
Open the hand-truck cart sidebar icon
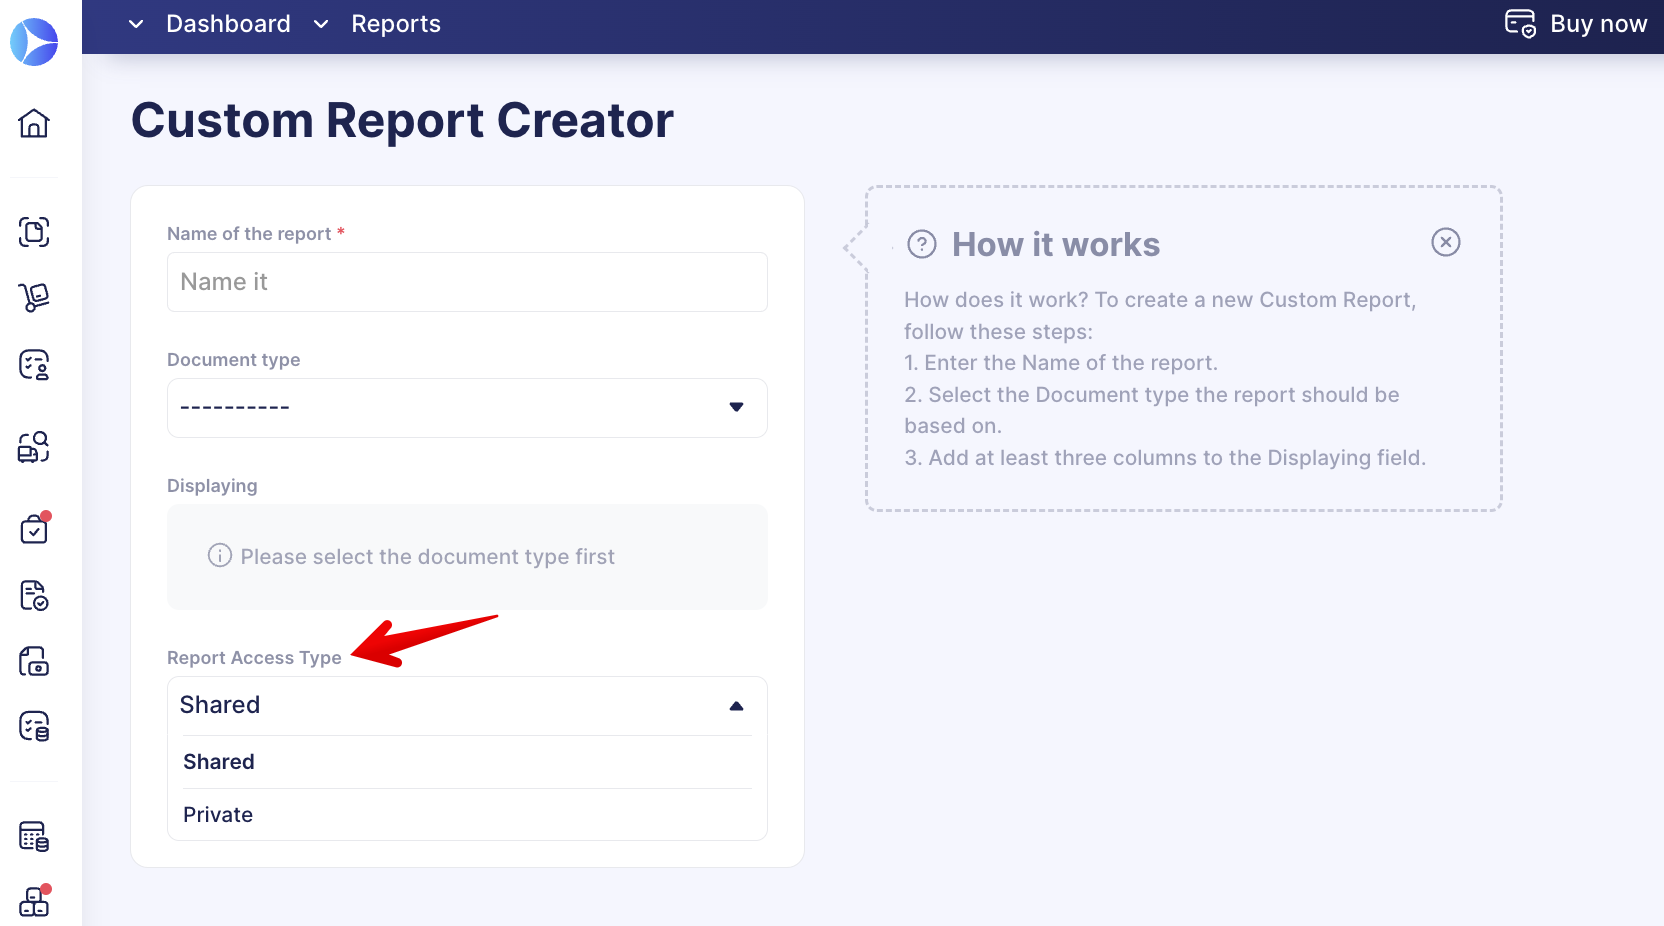pos(34,297)
